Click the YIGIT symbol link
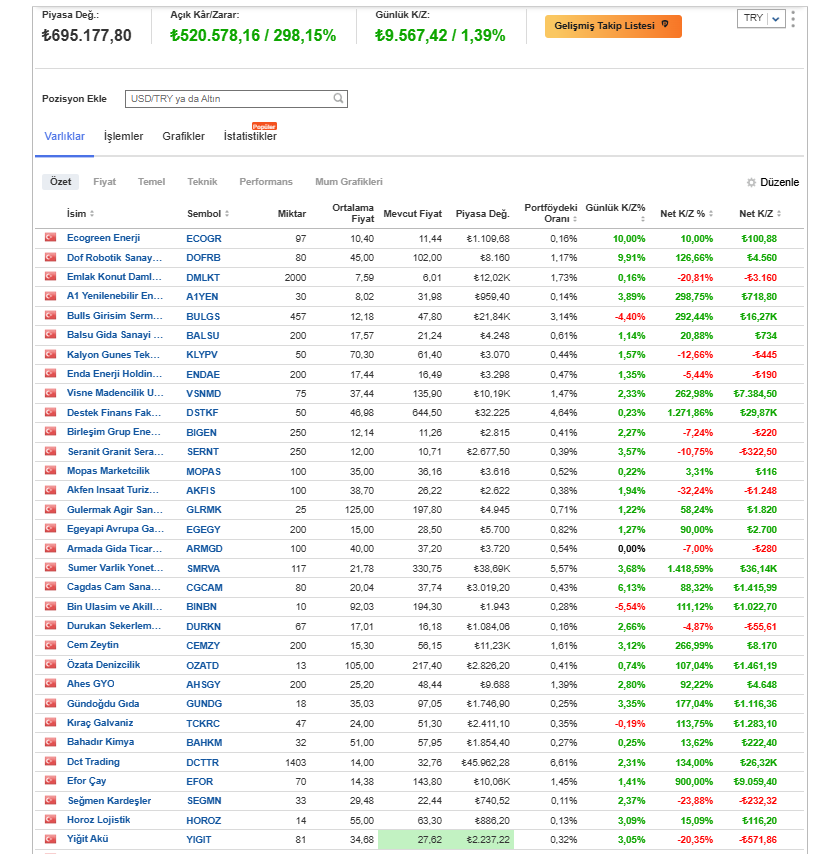Viewport: 822px width, 854px height. pyautogui.click(x=199, y=840)
